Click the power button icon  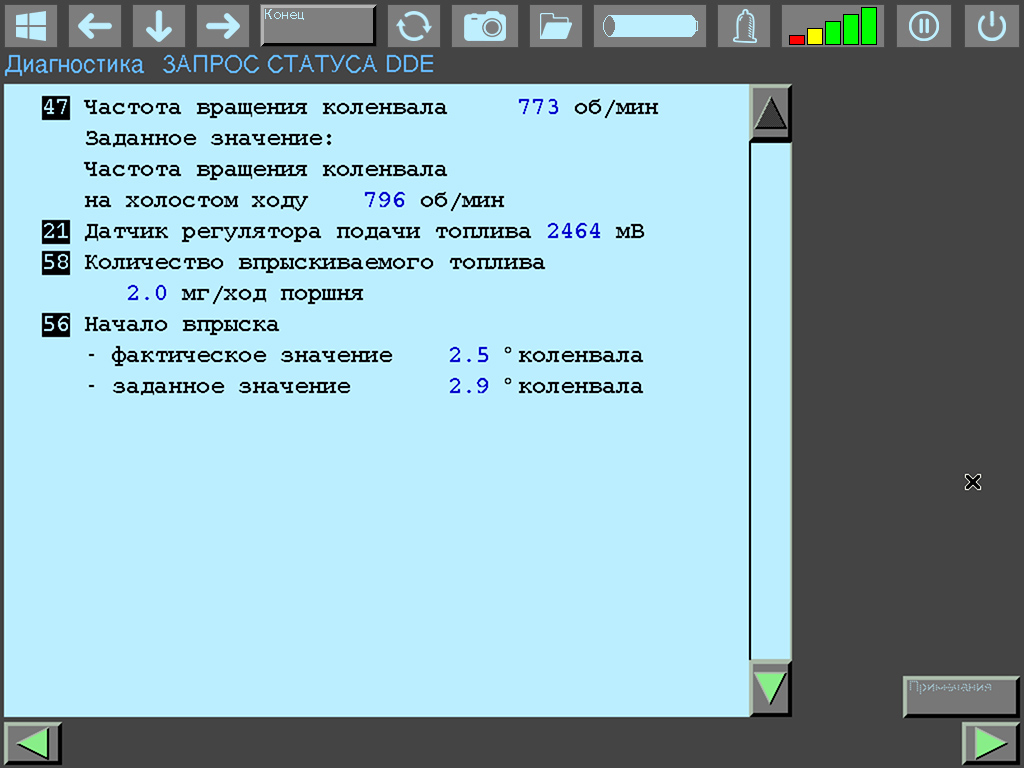(x=991, y=26)
